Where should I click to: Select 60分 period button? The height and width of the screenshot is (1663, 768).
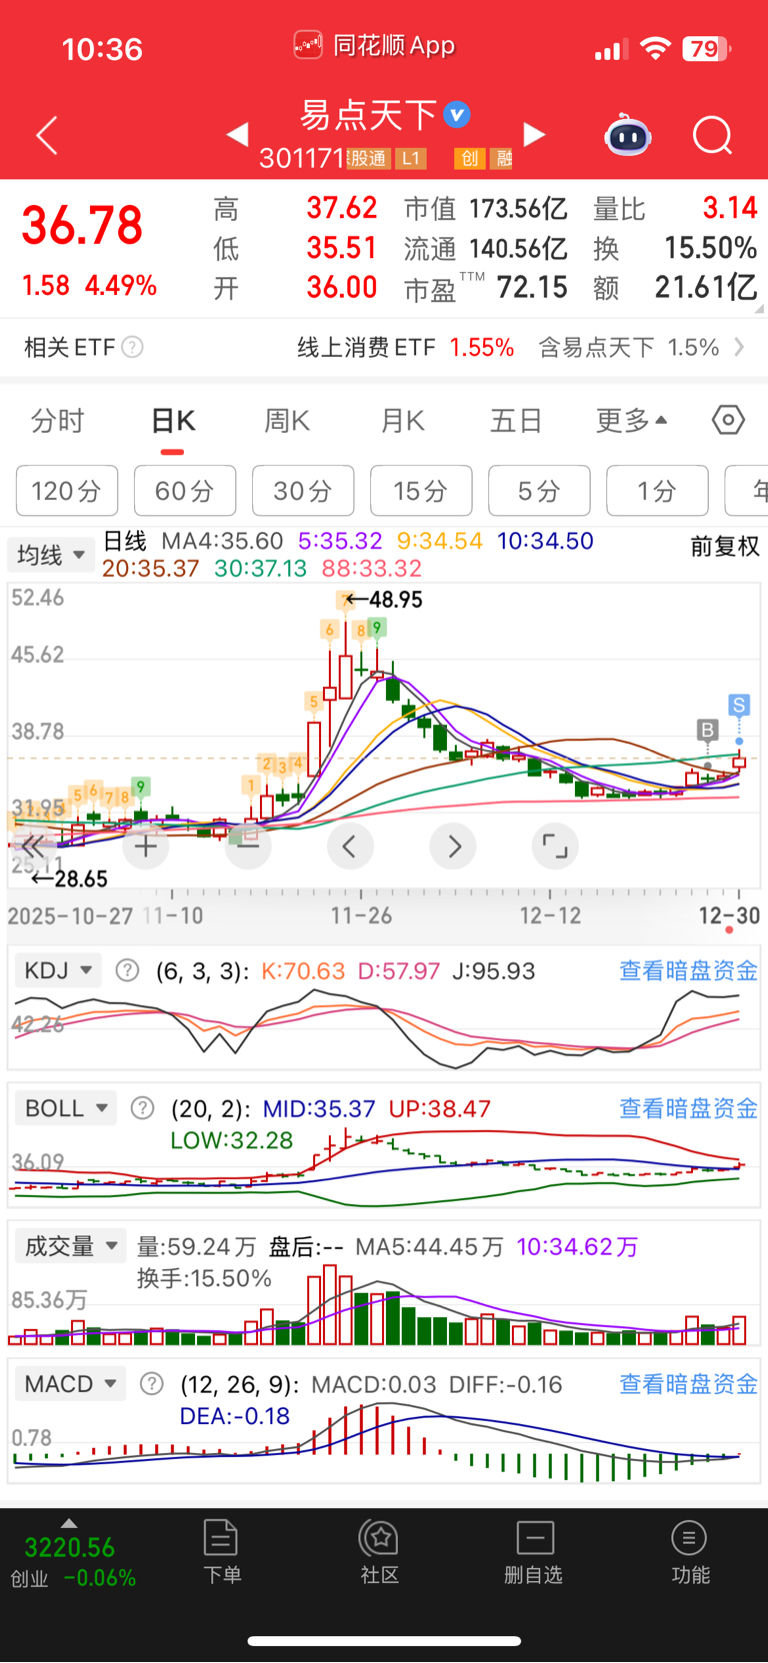[185, 491]
